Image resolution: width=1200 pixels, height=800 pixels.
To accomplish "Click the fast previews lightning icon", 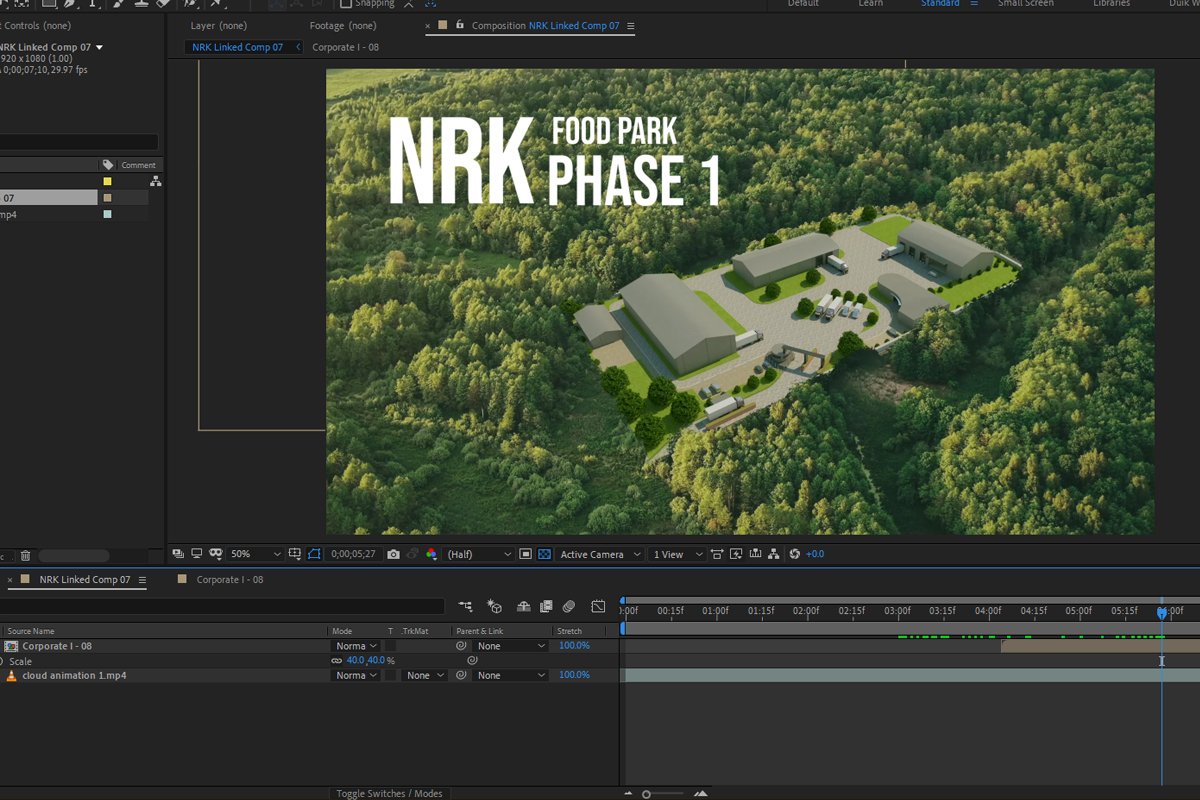I will coord(736,554).
